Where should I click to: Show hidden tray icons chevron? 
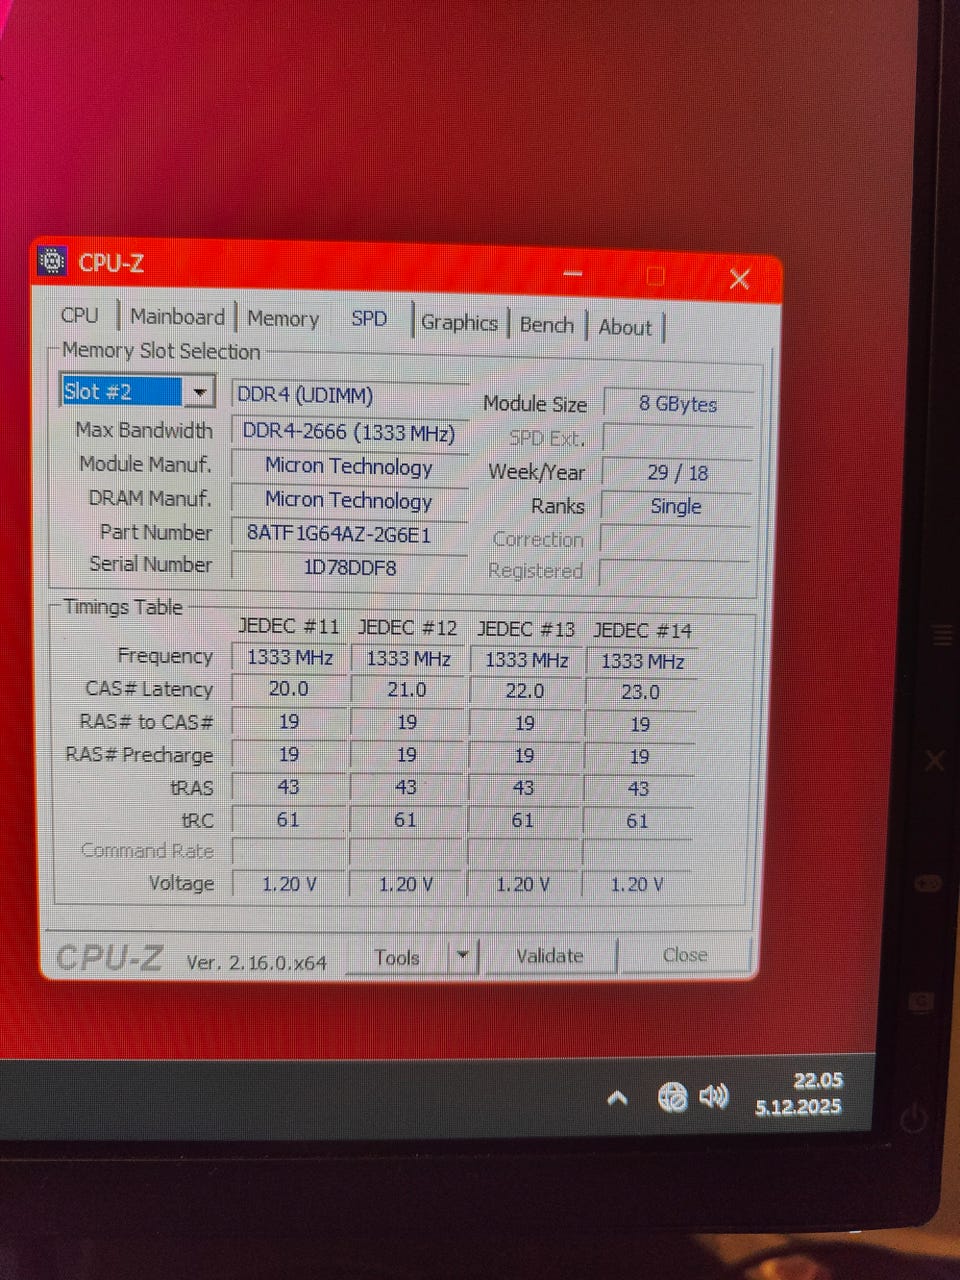(x=618, y=1099)
